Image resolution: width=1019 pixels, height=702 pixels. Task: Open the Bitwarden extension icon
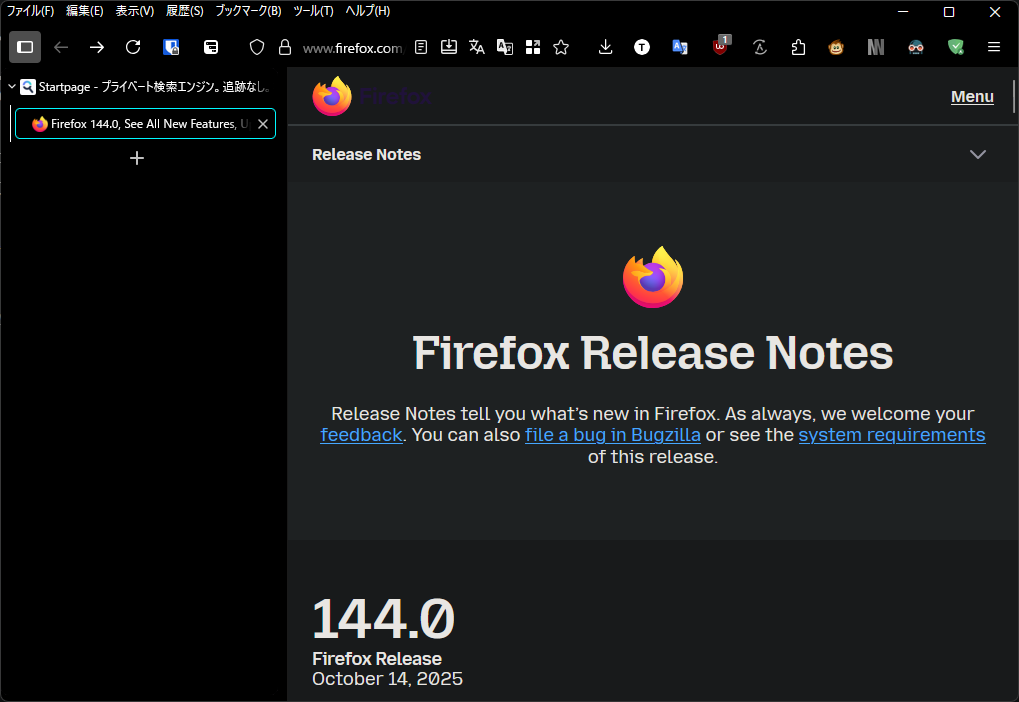pyautogui.click(x=171, y=47)
